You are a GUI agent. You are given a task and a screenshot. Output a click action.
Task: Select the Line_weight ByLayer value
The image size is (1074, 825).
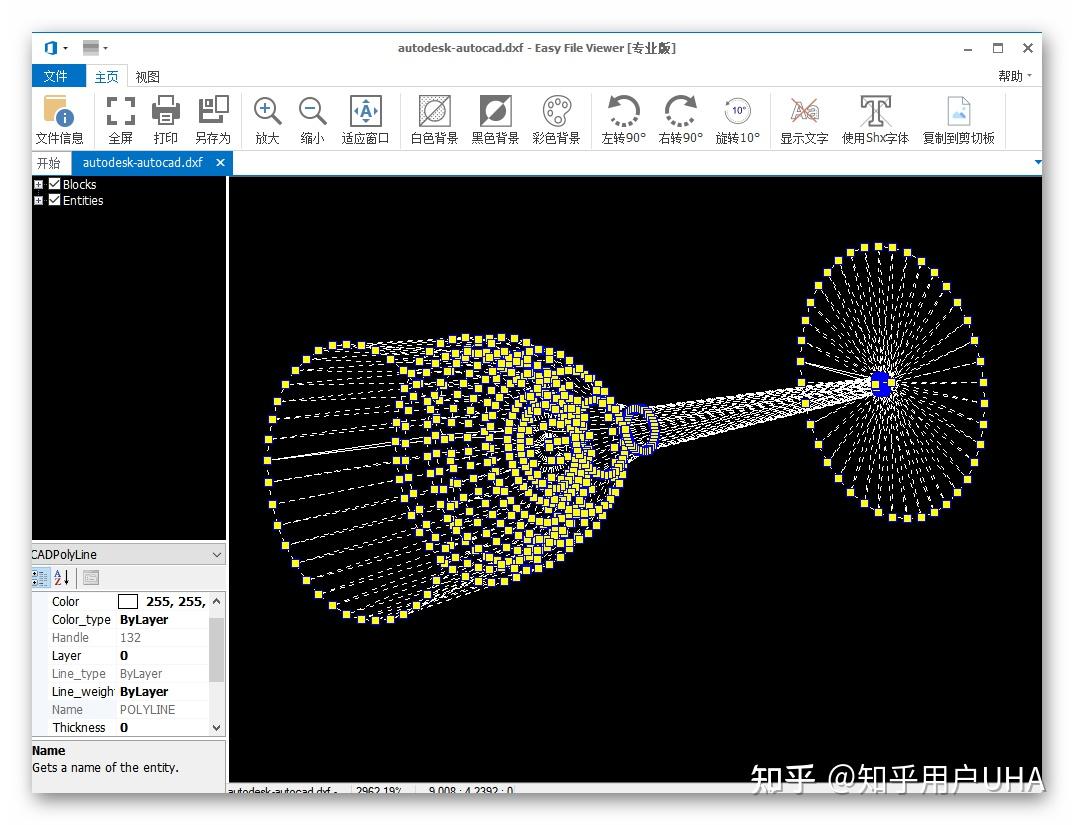click(144, 691)
